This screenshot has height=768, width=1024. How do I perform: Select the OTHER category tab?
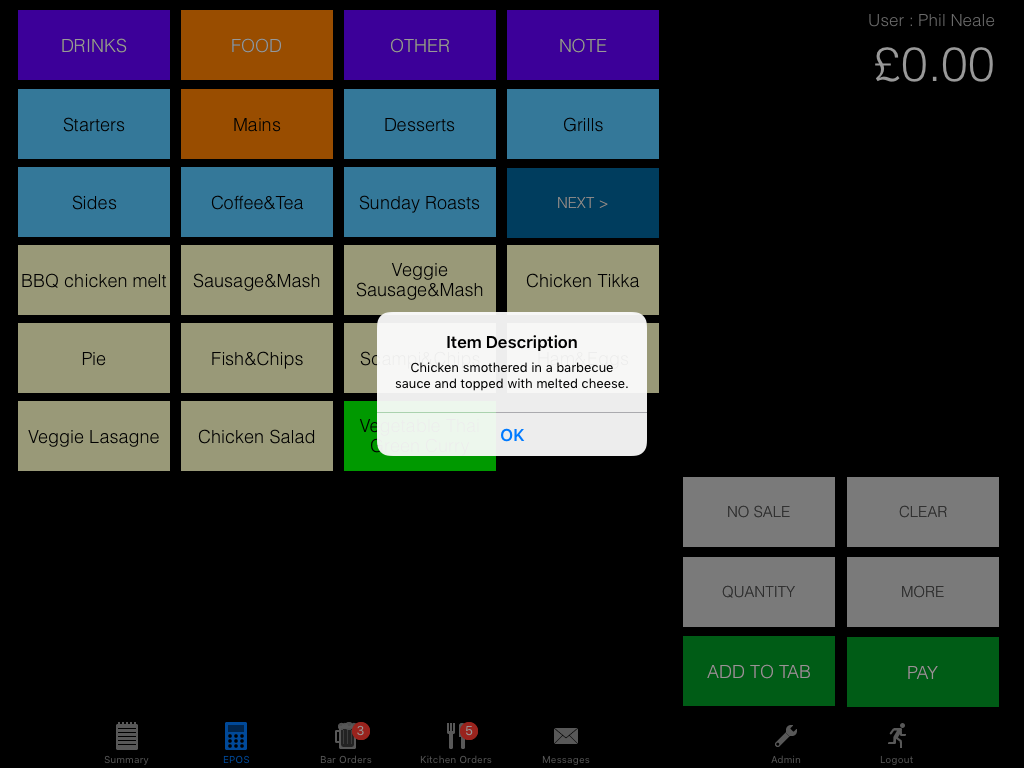(420, 45)
